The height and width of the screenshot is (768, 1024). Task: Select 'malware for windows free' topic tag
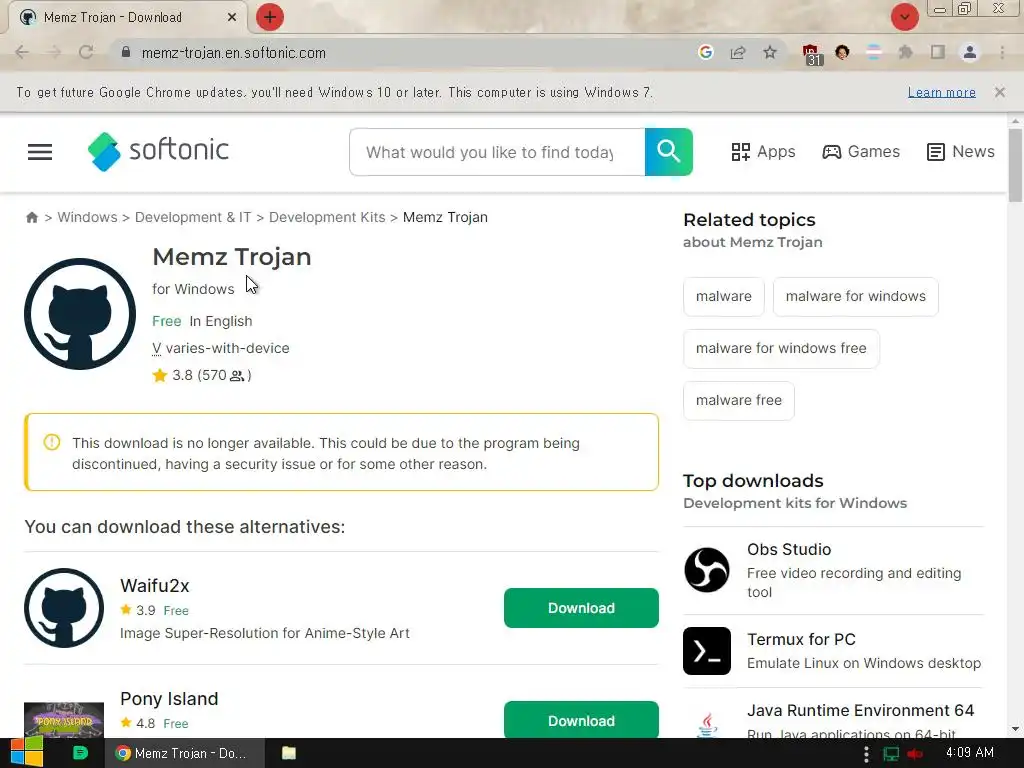pos(781,349)
